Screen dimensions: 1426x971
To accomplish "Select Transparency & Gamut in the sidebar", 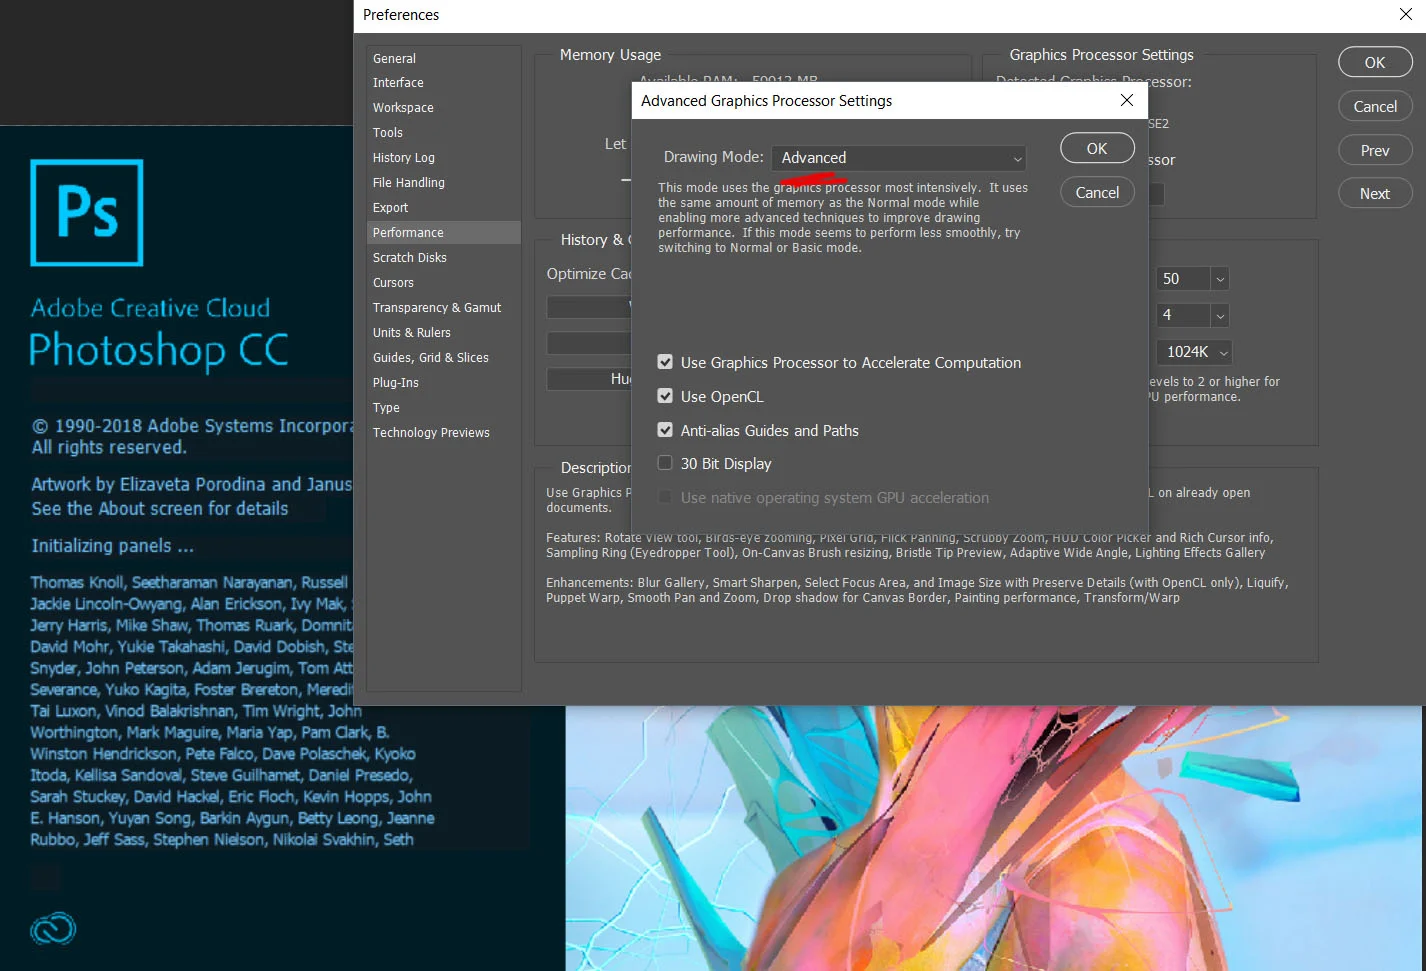I will pos(437,307).
